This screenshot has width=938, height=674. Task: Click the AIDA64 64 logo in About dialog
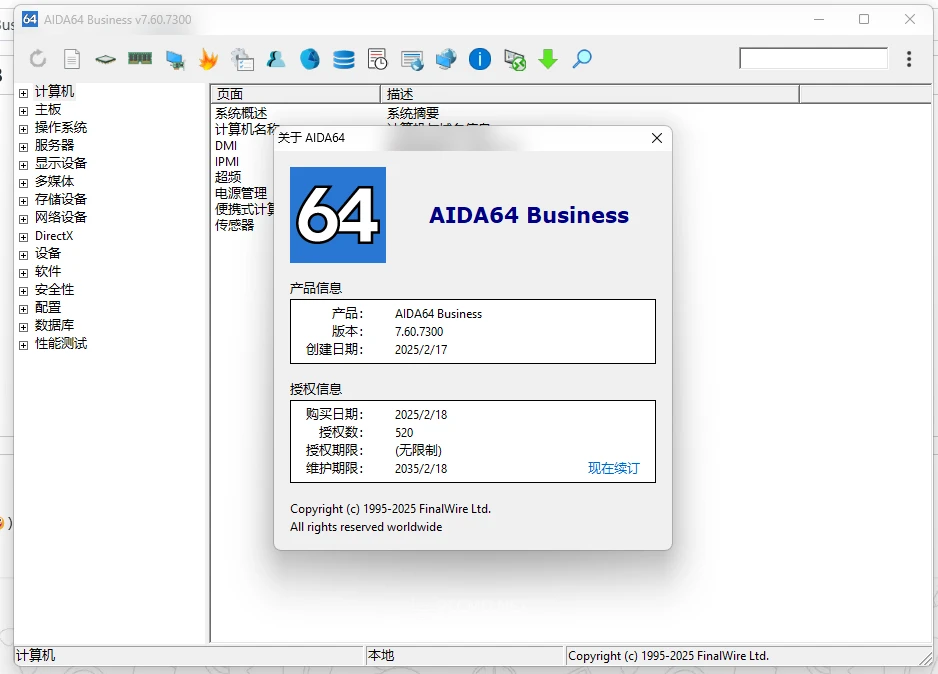coord(338,215)
